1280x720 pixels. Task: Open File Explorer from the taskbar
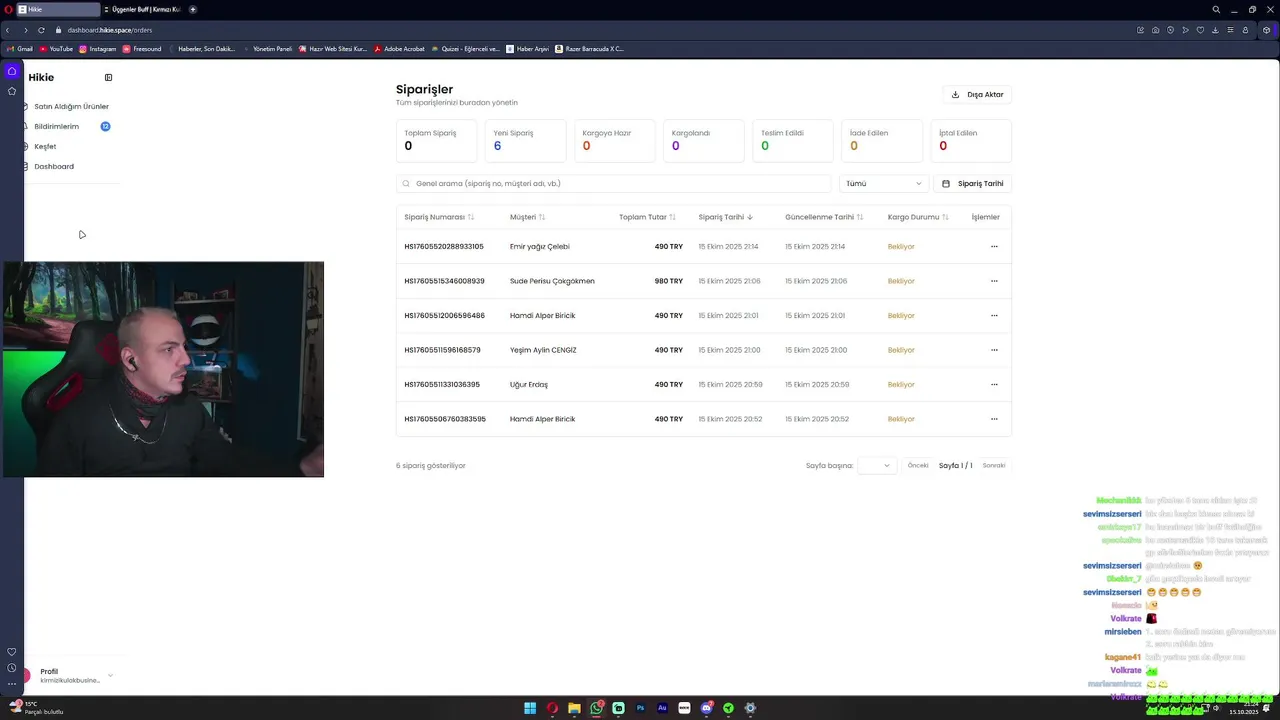tap(574, 708)
